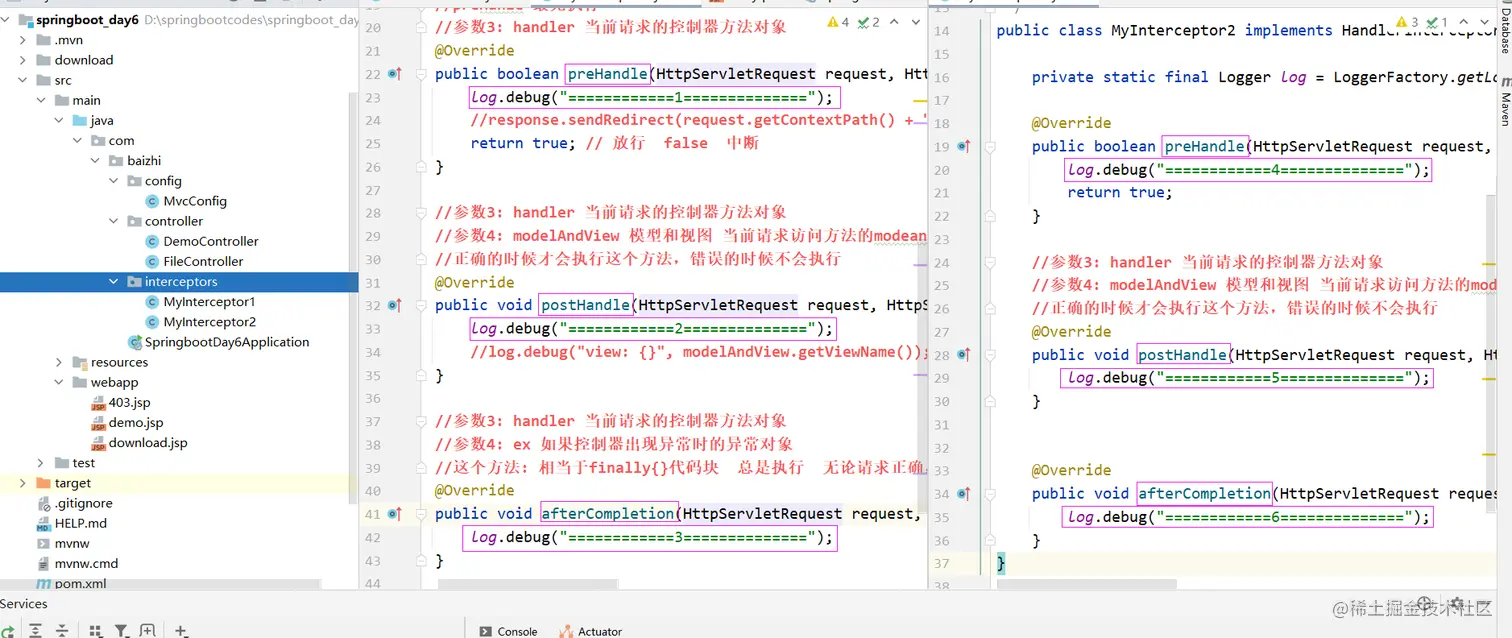The height and width of the screenshot is (638, 1512).
Task: Expand the target folder
Action: [23, 483]
